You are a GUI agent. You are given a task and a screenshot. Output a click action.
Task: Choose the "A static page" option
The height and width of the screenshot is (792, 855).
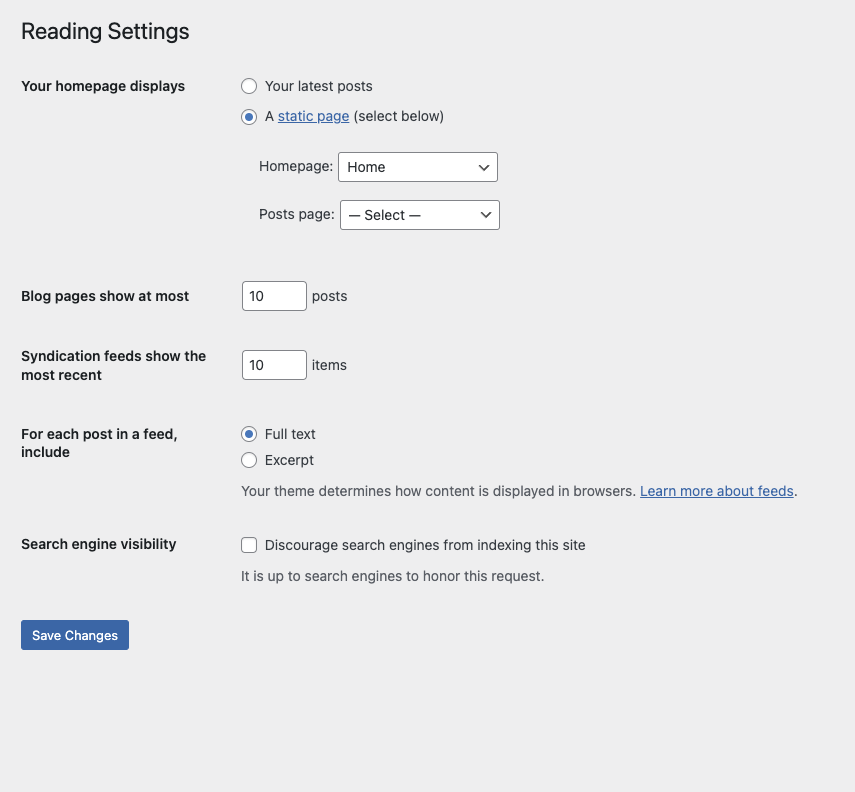[249, 117]
